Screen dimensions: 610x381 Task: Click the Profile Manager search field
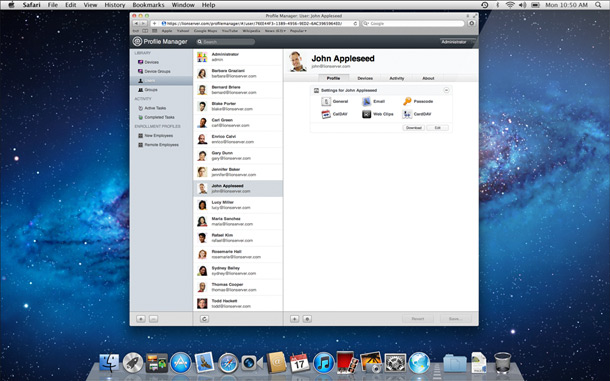click(x=226, y=42)
